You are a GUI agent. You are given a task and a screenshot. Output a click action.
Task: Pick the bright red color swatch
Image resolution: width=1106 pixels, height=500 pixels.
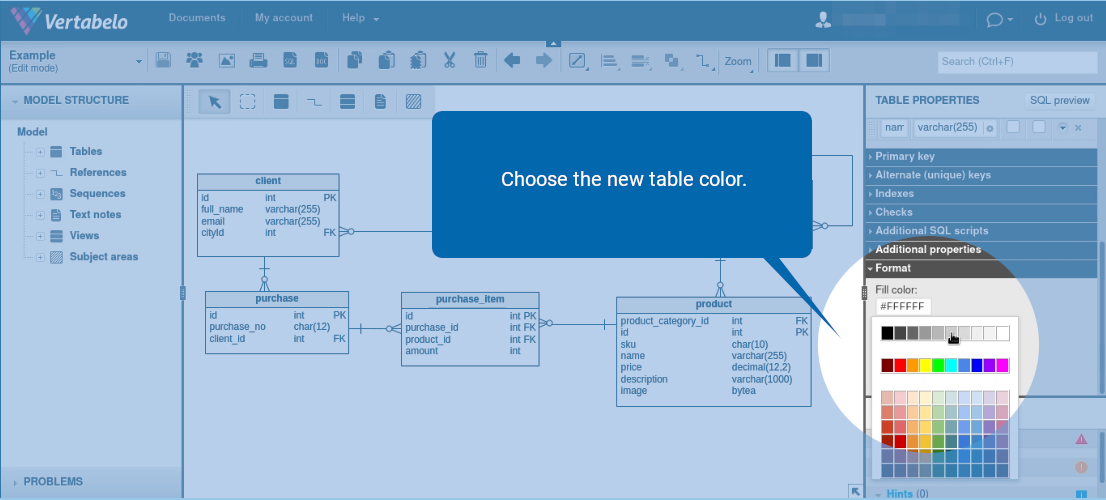coord(901,365)
